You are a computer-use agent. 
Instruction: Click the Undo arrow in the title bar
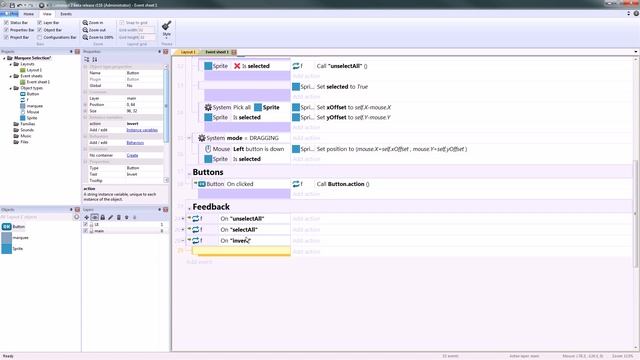[19, 5]
